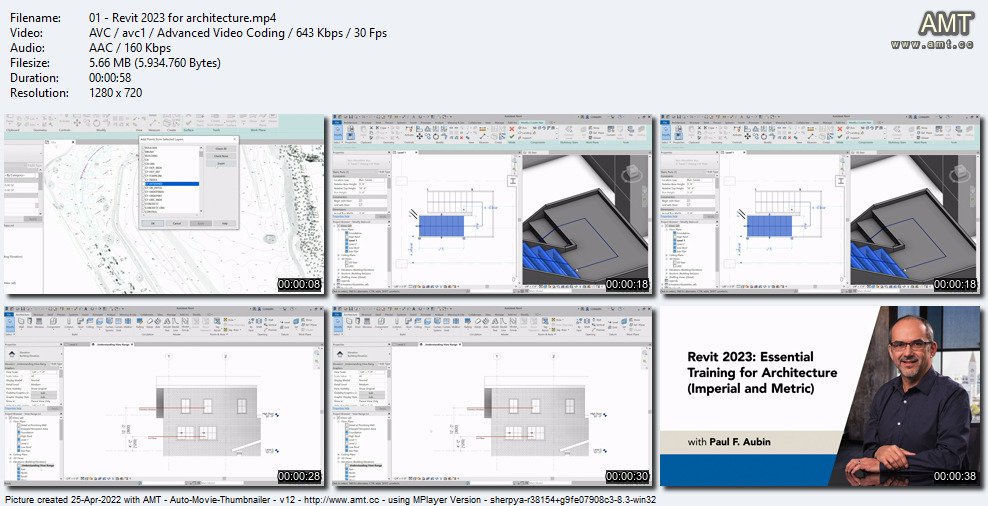Select the Door tool in 00:00:28 thumbnail
988x506 pixels.
coord(30,323)
